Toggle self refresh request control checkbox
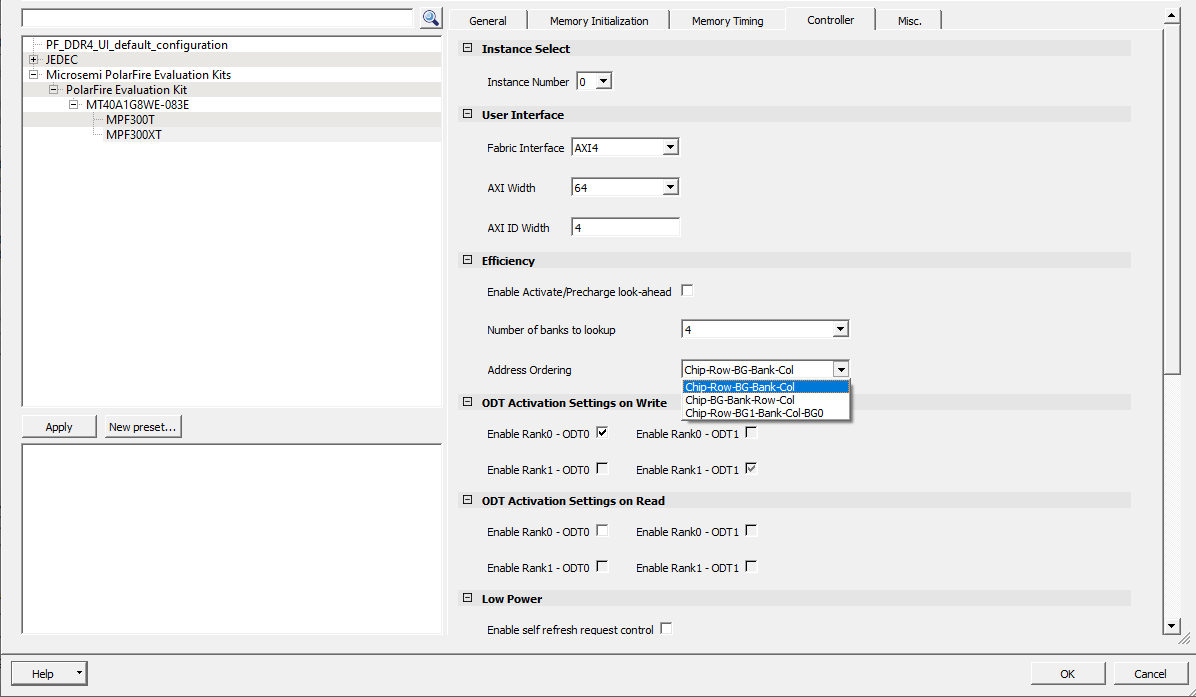The height and width of the screenshot is (697, 1196). [x=666, y=629]
